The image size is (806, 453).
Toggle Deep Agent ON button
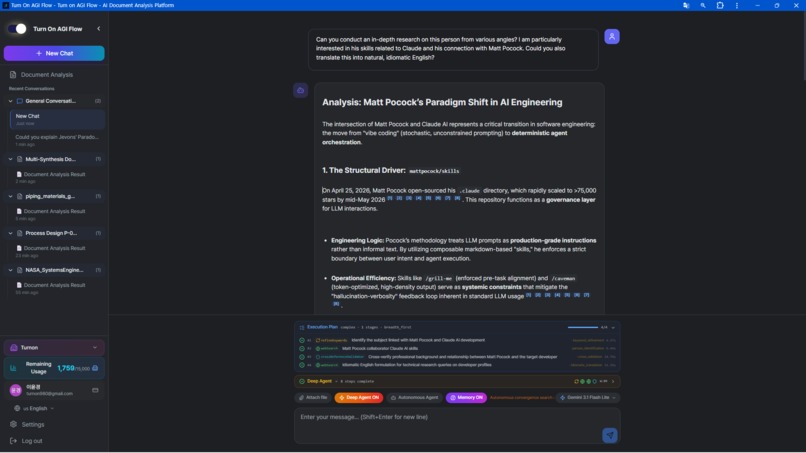358,397
